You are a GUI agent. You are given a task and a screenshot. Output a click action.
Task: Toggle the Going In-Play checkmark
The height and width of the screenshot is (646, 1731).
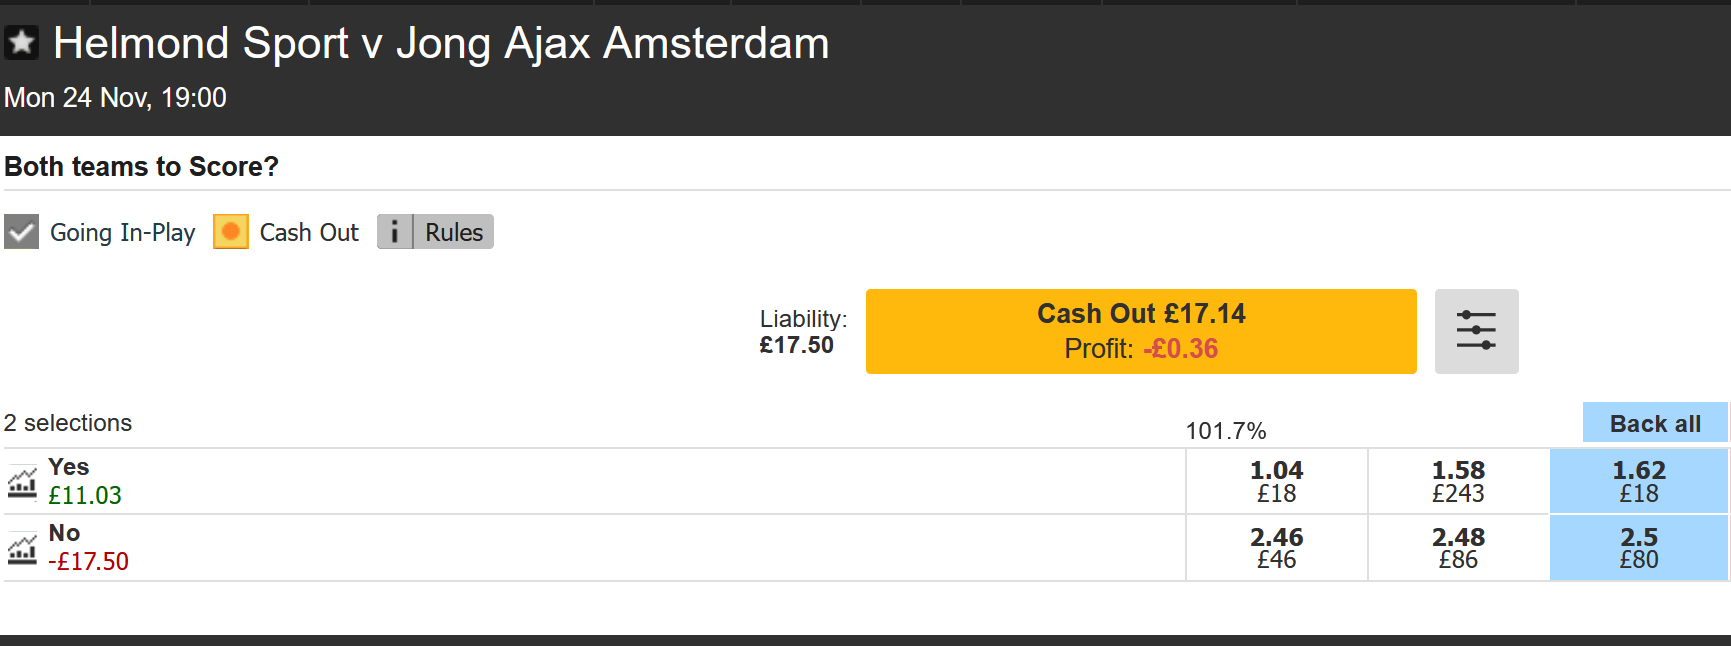pos(21,232)
